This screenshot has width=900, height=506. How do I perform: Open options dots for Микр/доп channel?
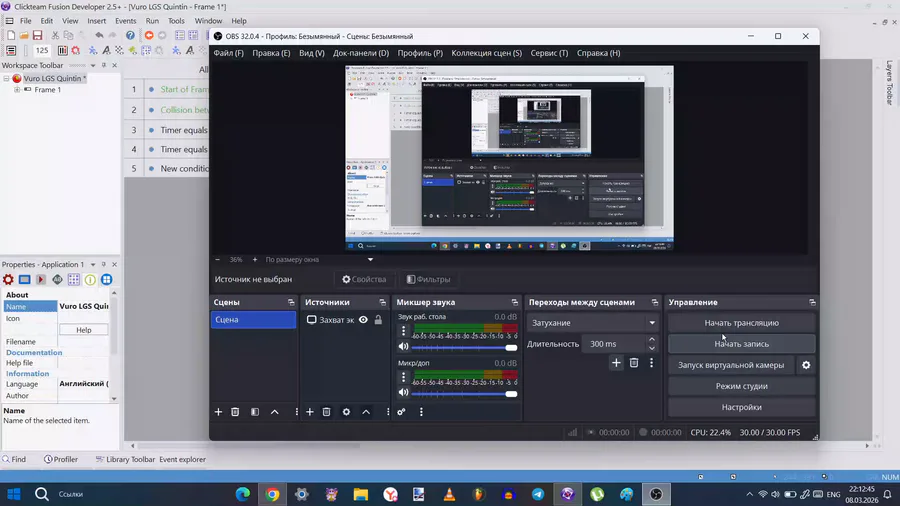[404, 376]
